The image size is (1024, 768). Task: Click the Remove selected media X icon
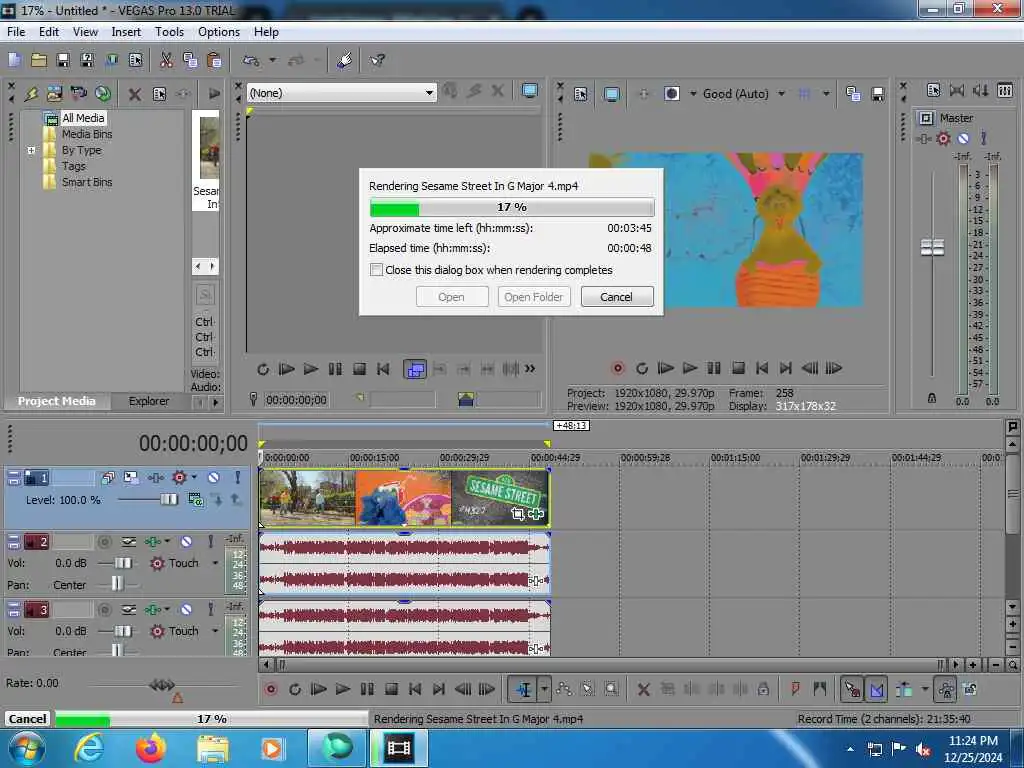[x=135, y=94]
